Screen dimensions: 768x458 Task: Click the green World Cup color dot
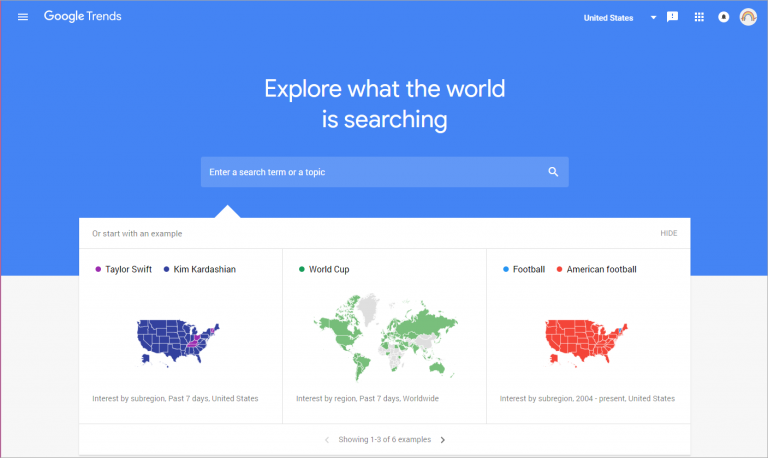301,269
